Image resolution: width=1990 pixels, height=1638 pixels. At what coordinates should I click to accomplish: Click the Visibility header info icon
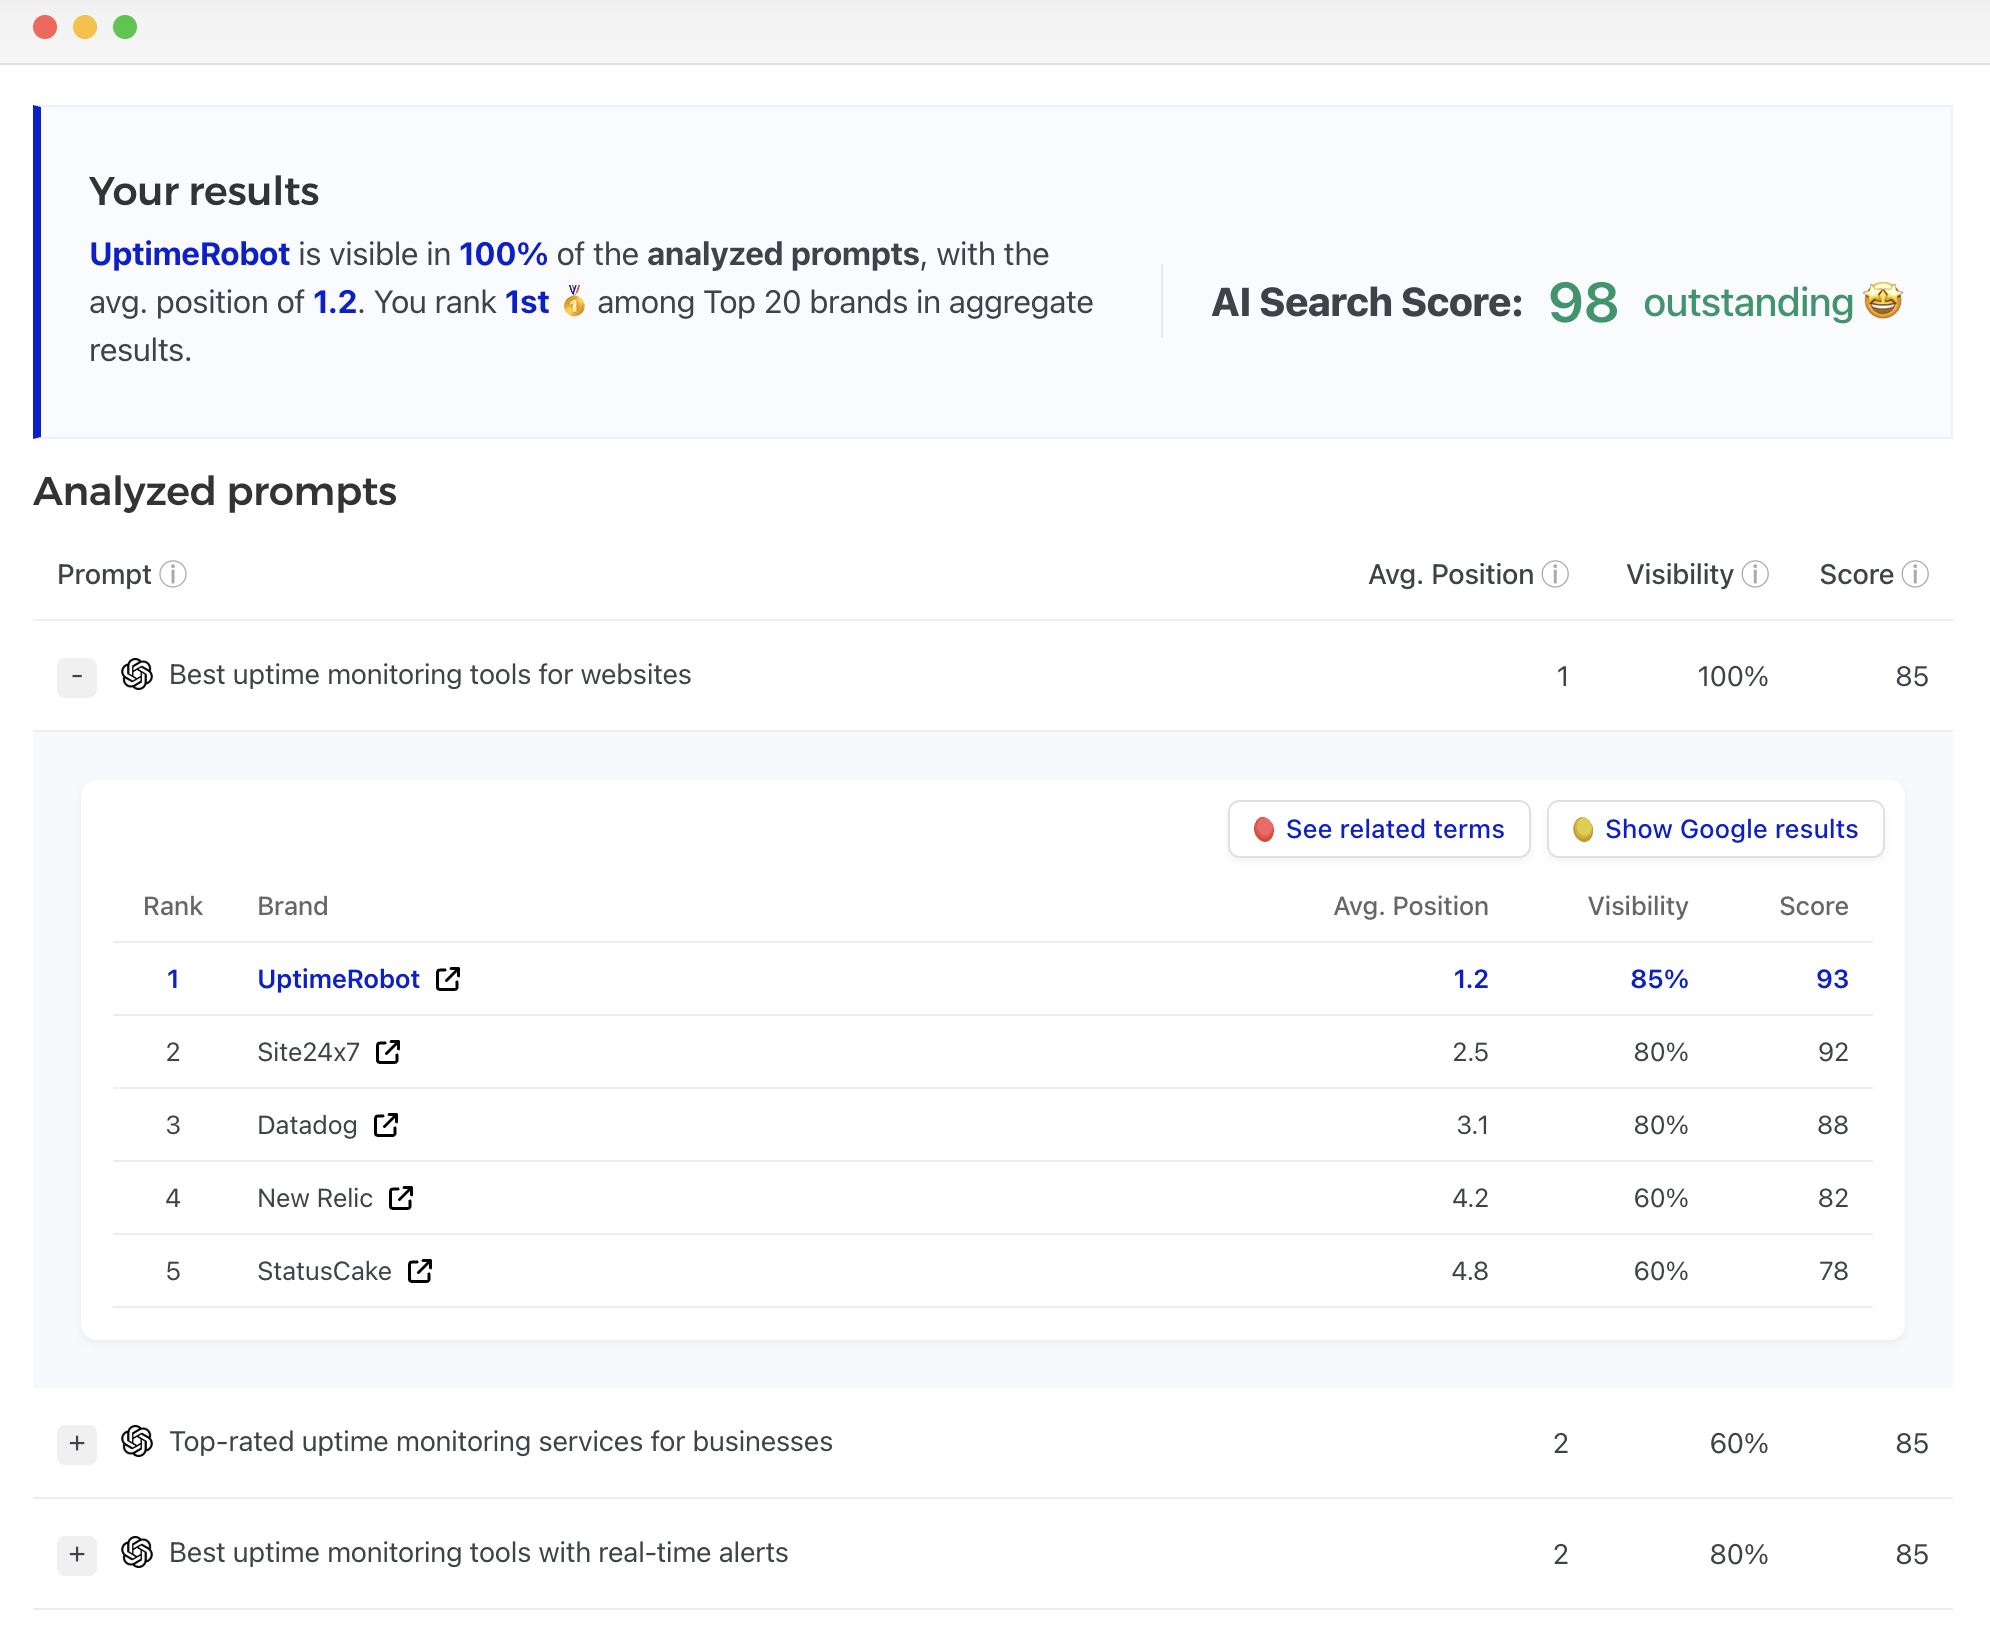point(1755,574)
